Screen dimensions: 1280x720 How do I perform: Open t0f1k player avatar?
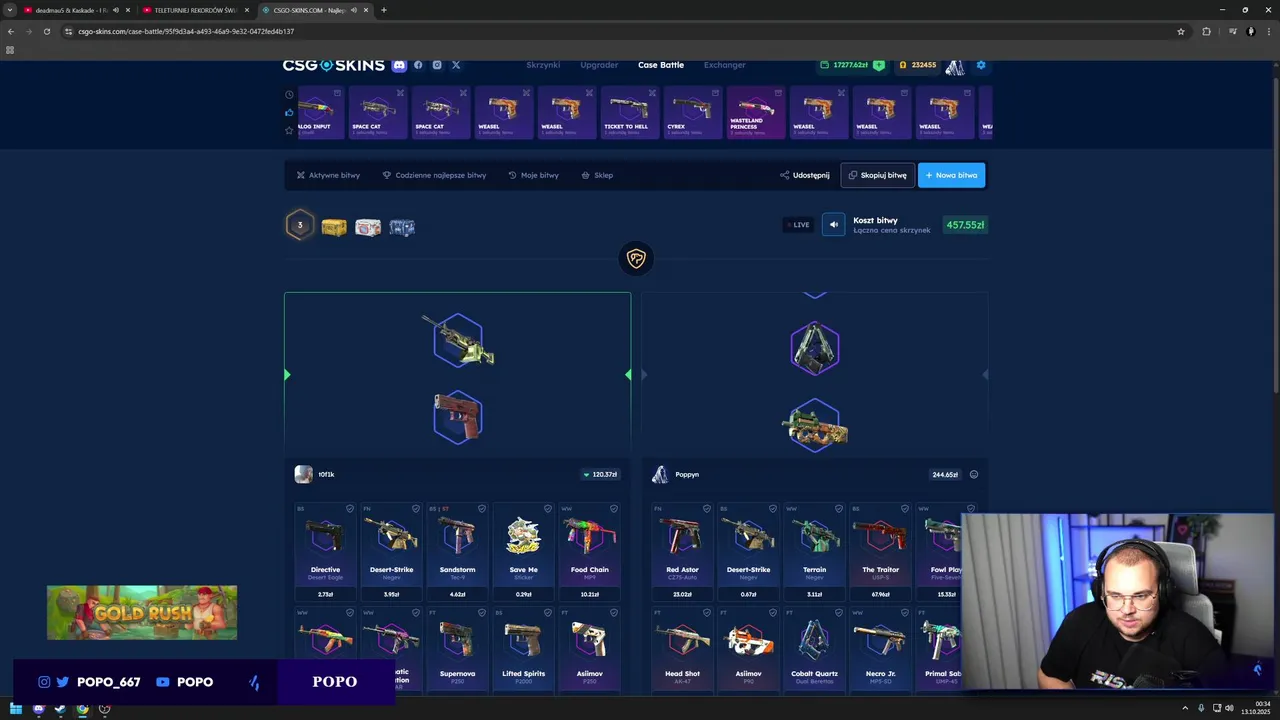(303, 474)
